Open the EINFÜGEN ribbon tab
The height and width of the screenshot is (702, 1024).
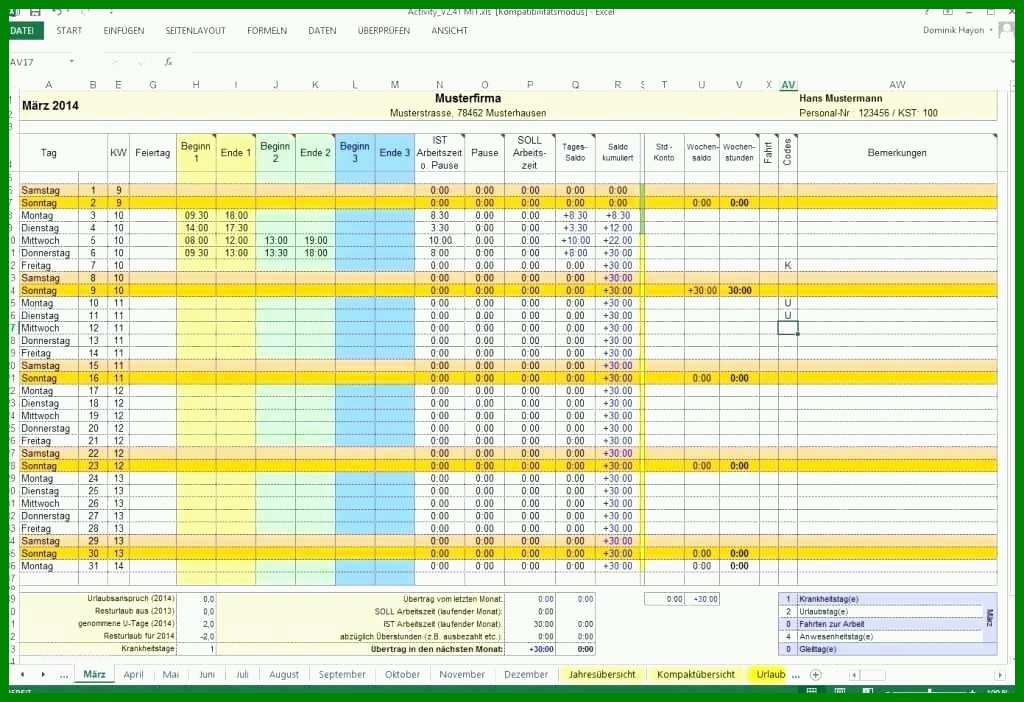[123, 31]
